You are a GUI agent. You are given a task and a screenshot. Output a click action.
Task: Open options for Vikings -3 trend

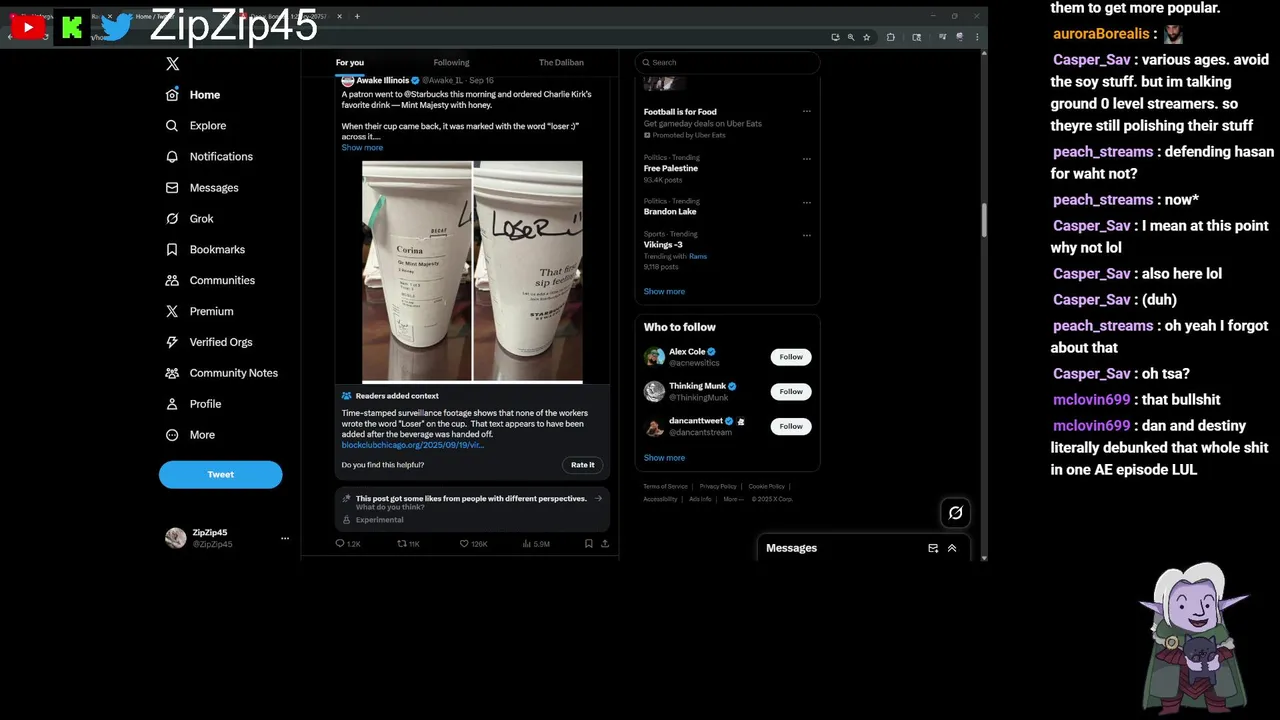coord(806,235)
